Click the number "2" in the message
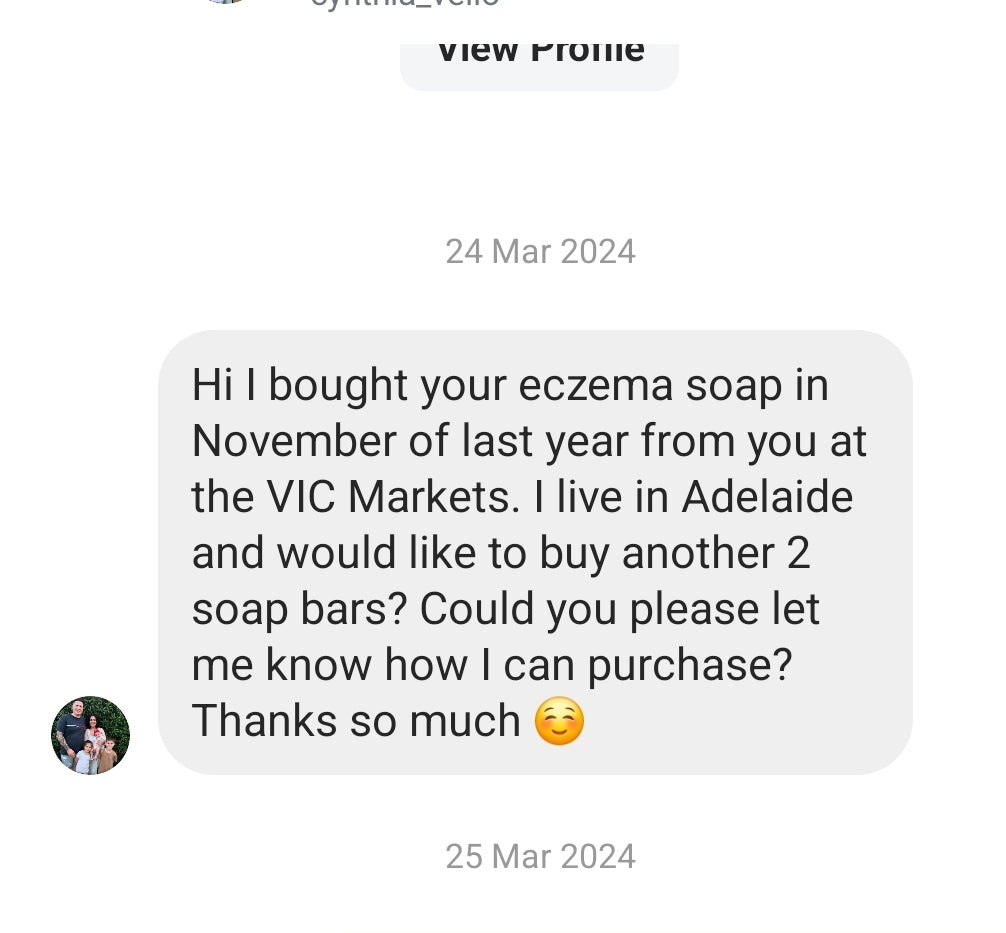 (798, 554)
